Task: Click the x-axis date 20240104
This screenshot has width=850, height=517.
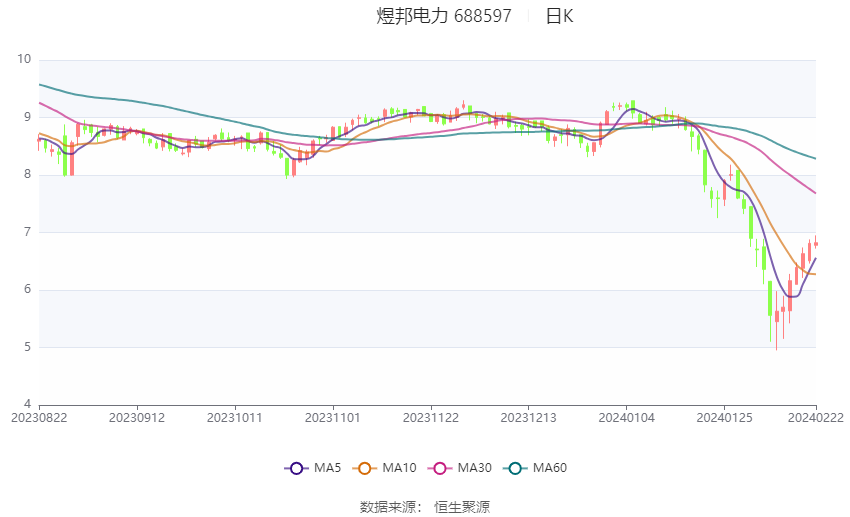Action: (x=627, y=418)
